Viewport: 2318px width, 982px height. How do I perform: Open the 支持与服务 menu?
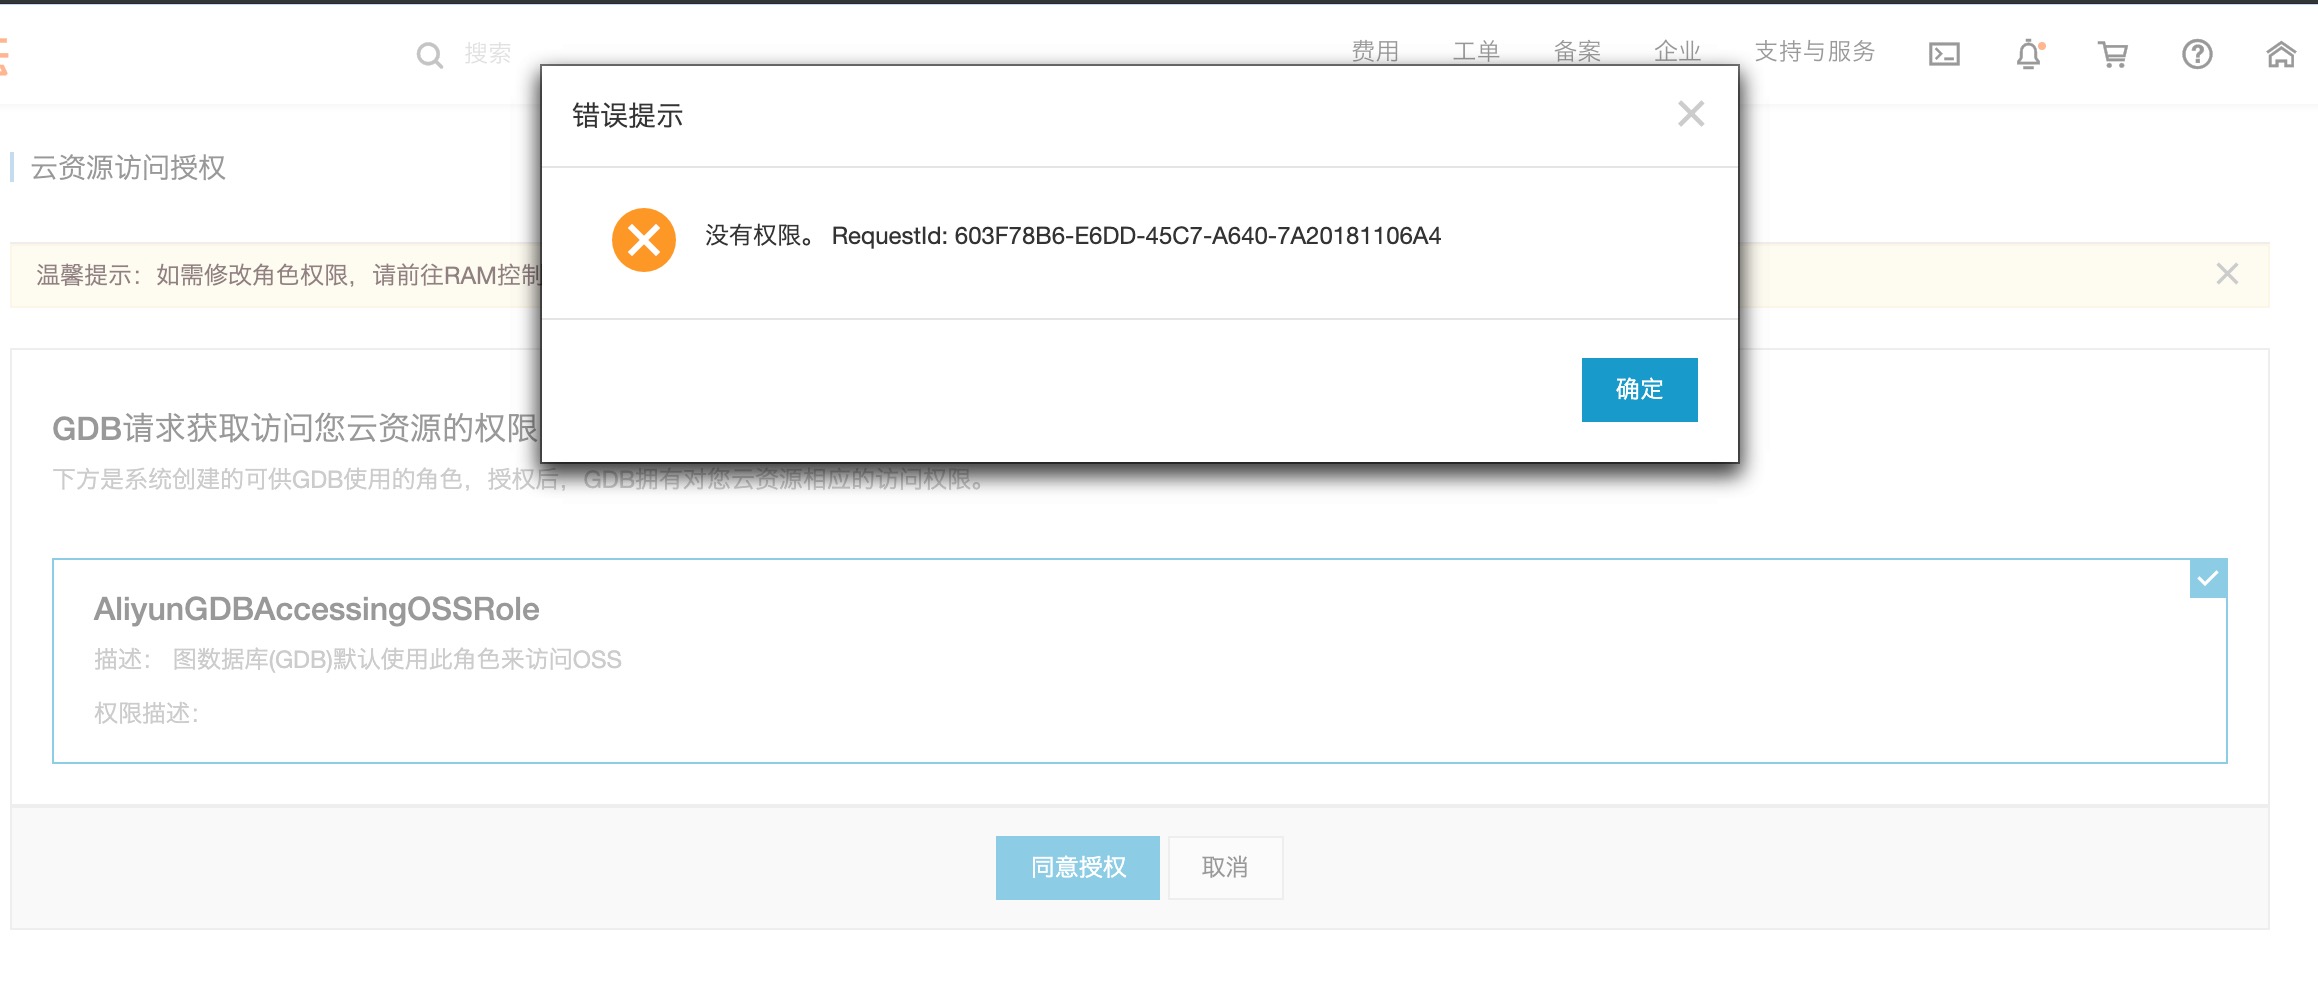pos(1814,52)
